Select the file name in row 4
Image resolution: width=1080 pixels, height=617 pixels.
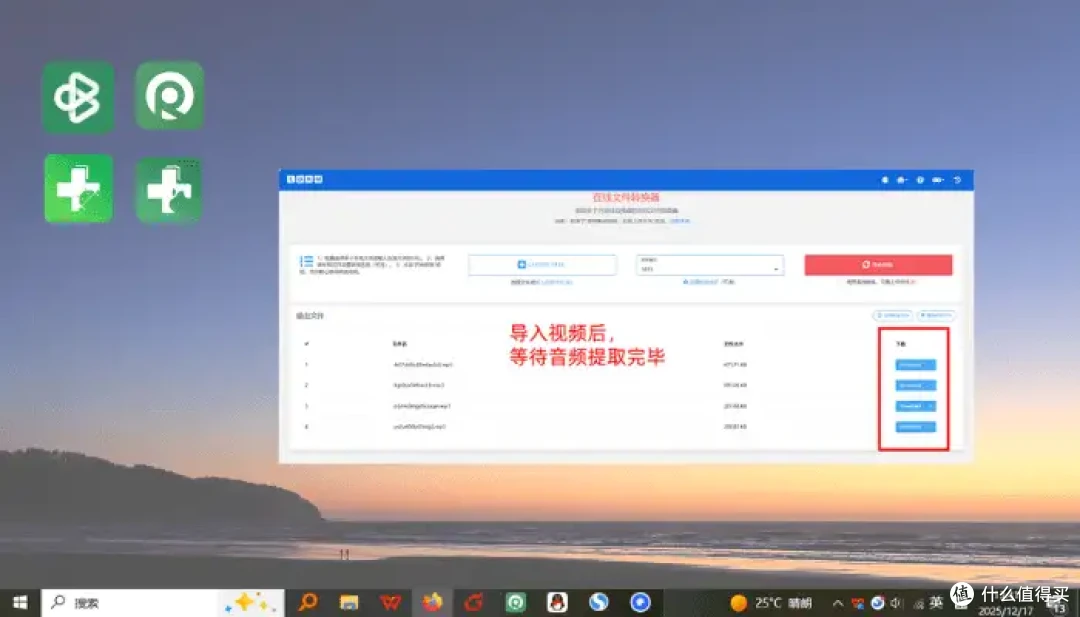pos(419,426)
